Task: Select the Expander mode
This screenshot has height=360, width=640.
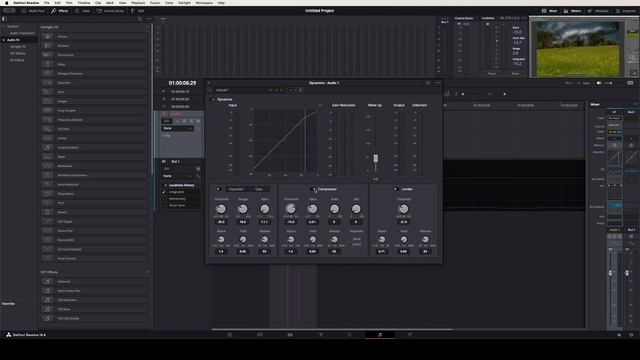Action: coord(236,189)
